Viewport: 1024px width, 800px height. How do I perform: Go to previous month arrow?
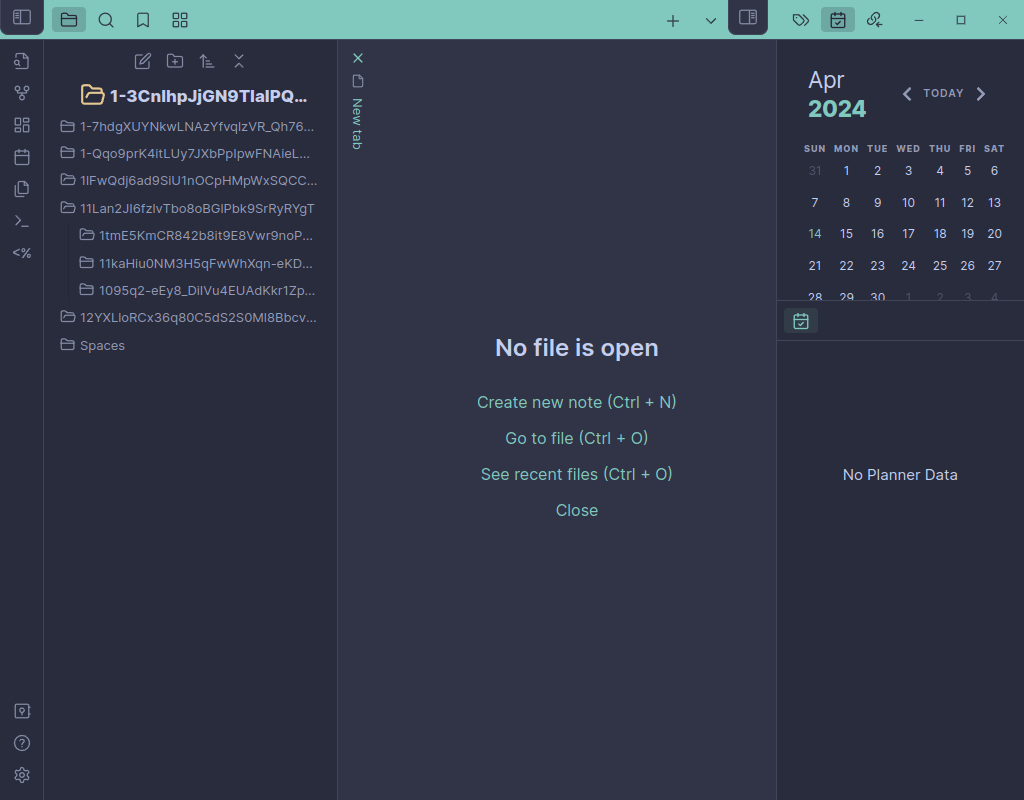[x=906, y=94]
